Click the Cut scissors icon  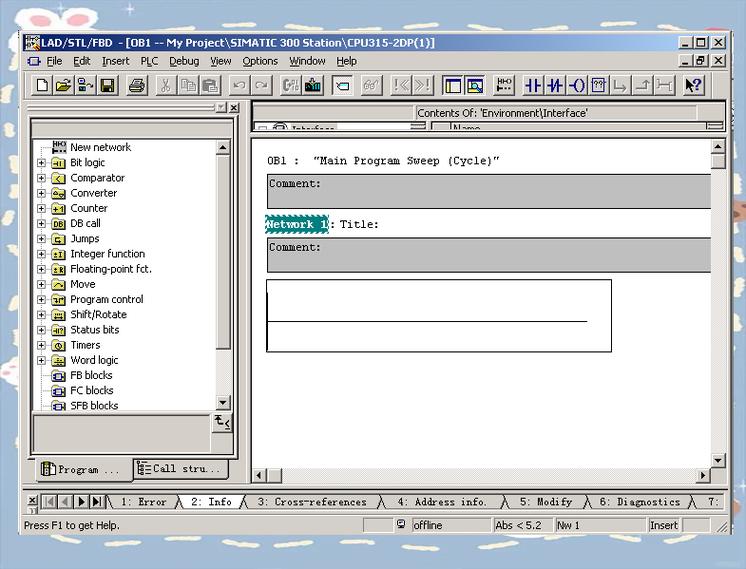(165, 86)
